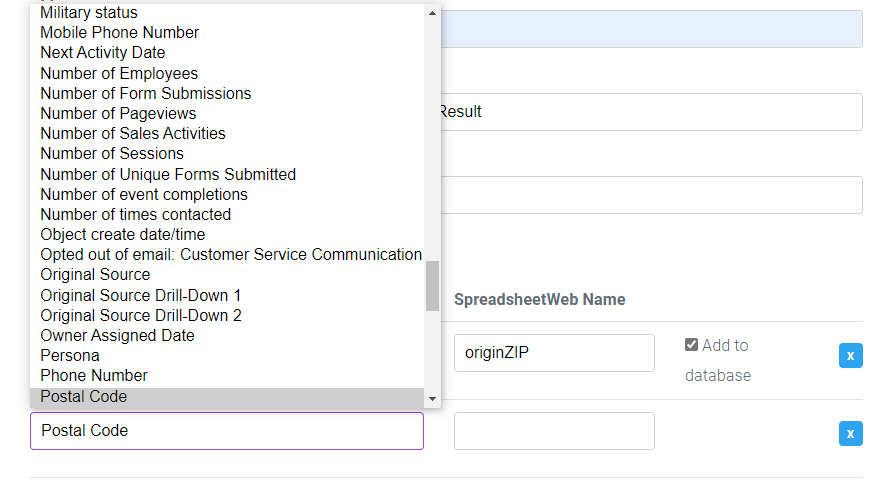Select Number of Employees option
Screen dimensions: 882x493
(x=119, y=74)
